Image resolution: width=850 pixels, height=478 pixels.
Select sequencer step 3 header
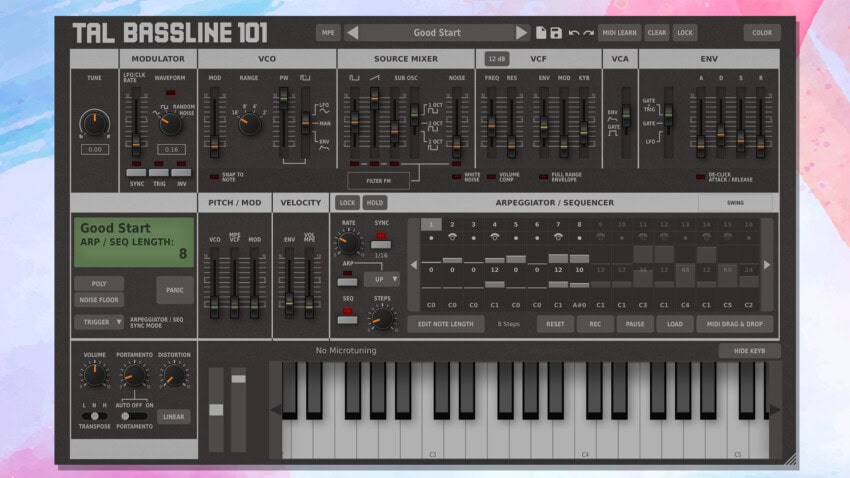(x=473, y=224)
